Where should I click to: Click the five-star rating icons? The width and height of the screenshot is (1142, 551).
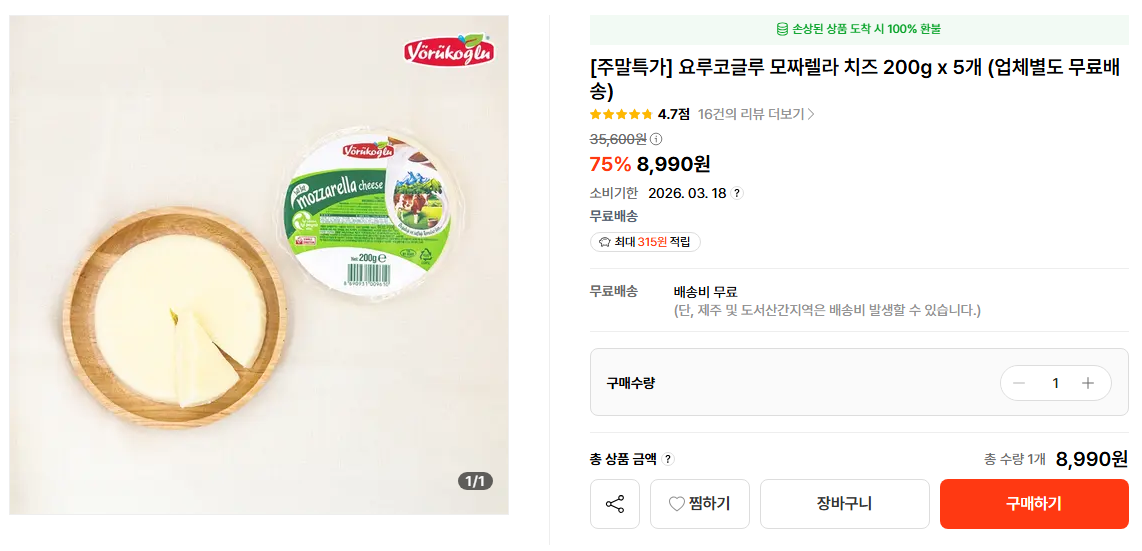tap(621, 114)
